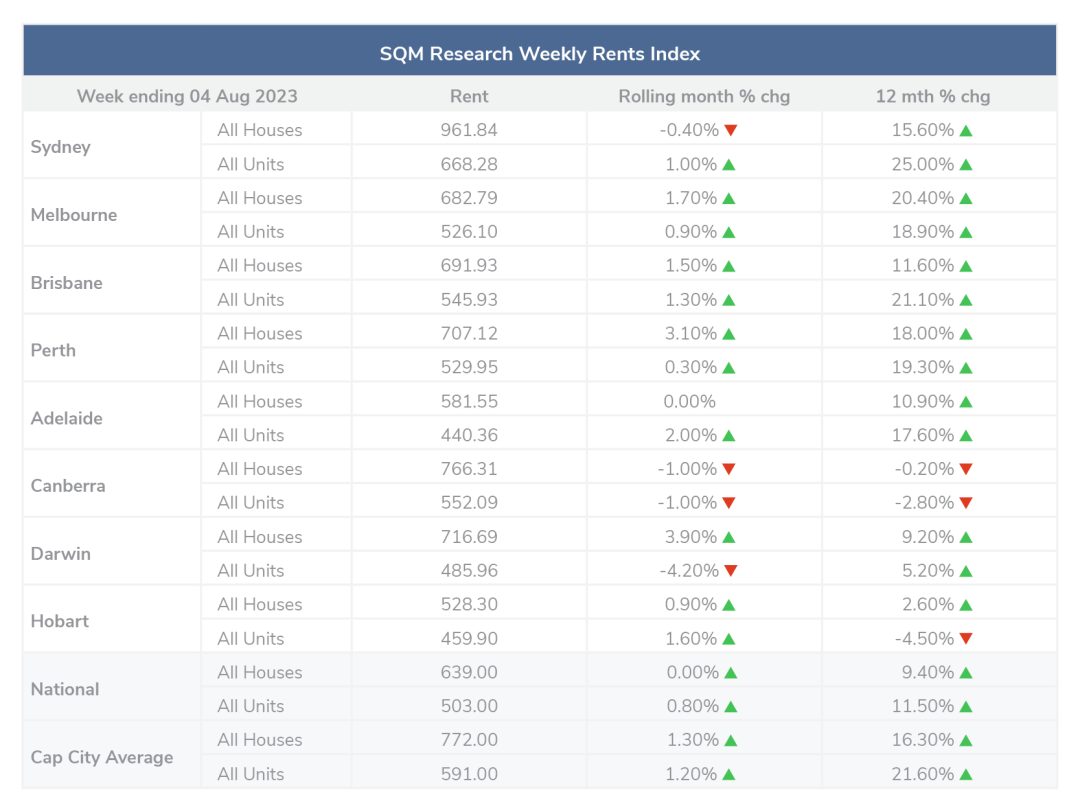Click Sydney units rent value 668.28
The height and width of the screenshot is (810, 1080).
469,165
